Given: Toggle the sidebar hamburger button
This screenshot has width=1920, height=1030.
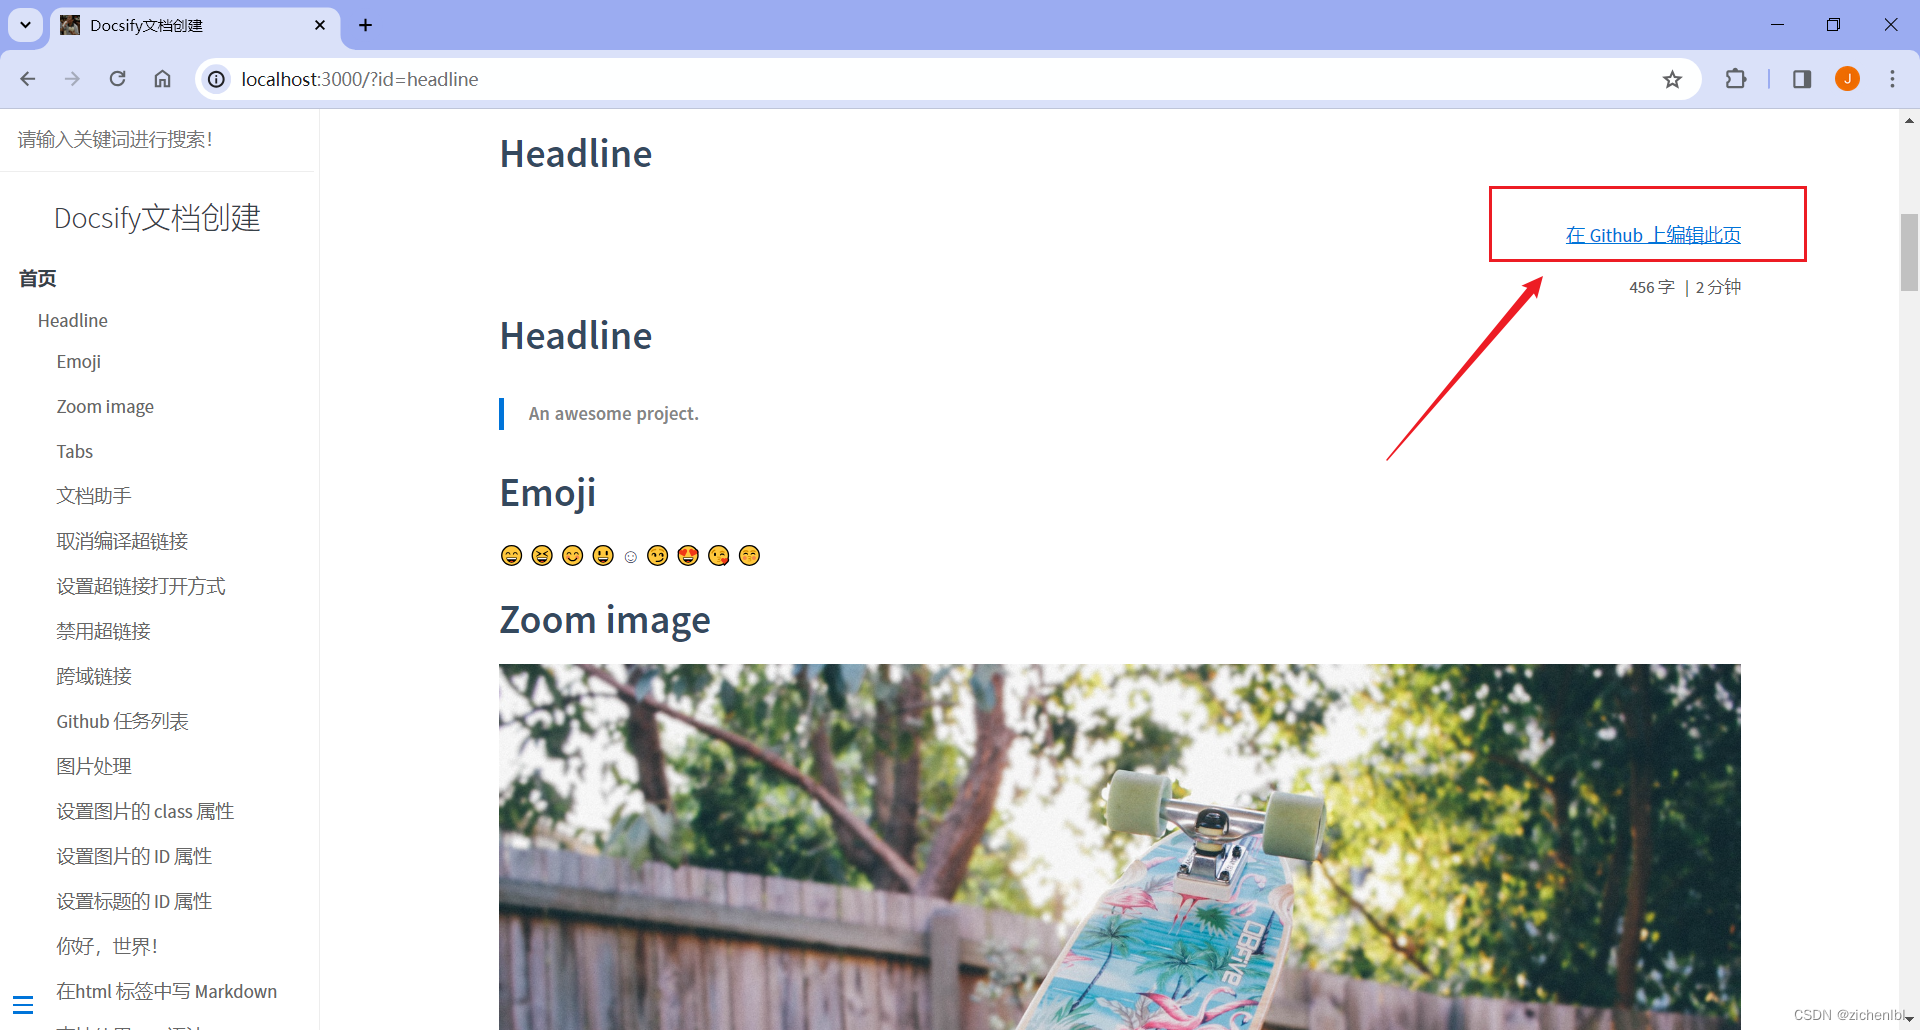Looking at the screenshot, I should pyautogui.click(x=23, y=1005).
